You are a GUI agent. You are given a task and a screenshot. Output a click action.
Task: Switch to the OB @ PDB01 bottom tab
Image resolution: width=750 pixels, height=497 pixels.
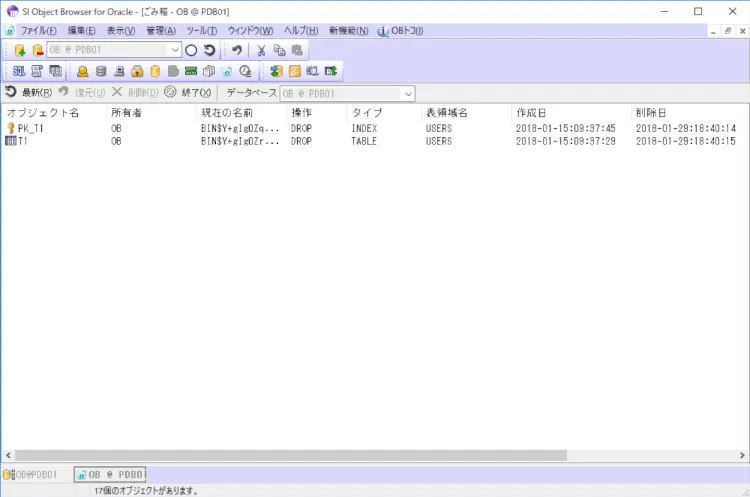(110, 475)
